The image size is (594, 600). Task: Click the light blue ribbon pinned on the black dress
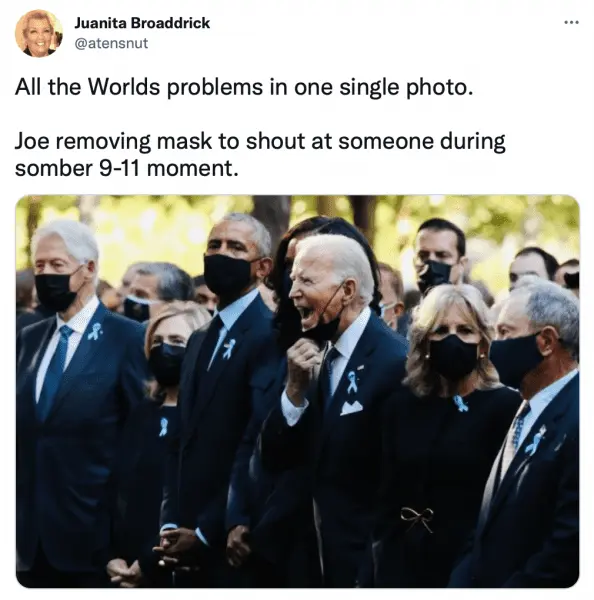(x=460, y=404)
